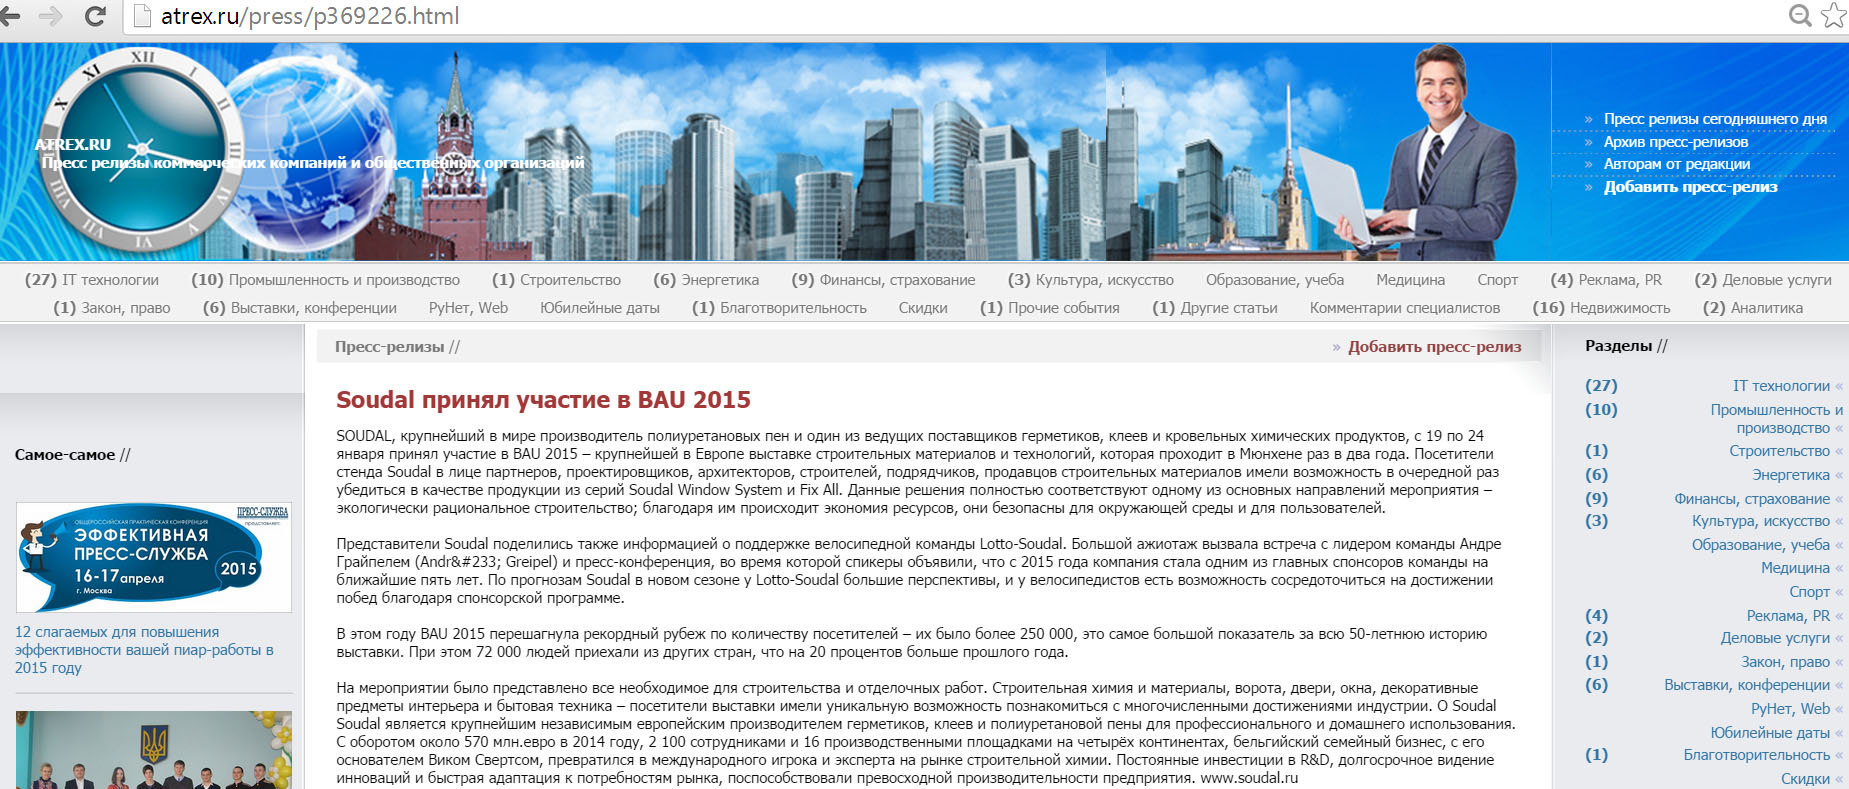The width and height of the screenshot is (1849, 789).
Task: Select 'Медицина' in the top navigation bar
Action: 1410,280
